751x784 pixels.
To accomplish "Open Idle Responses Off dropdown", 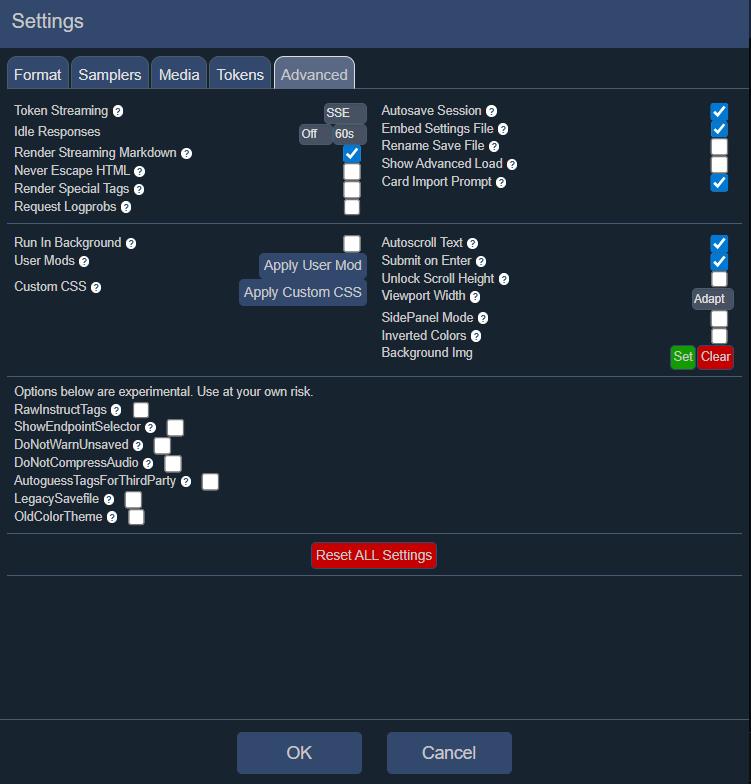I will [x=316, y=134].
